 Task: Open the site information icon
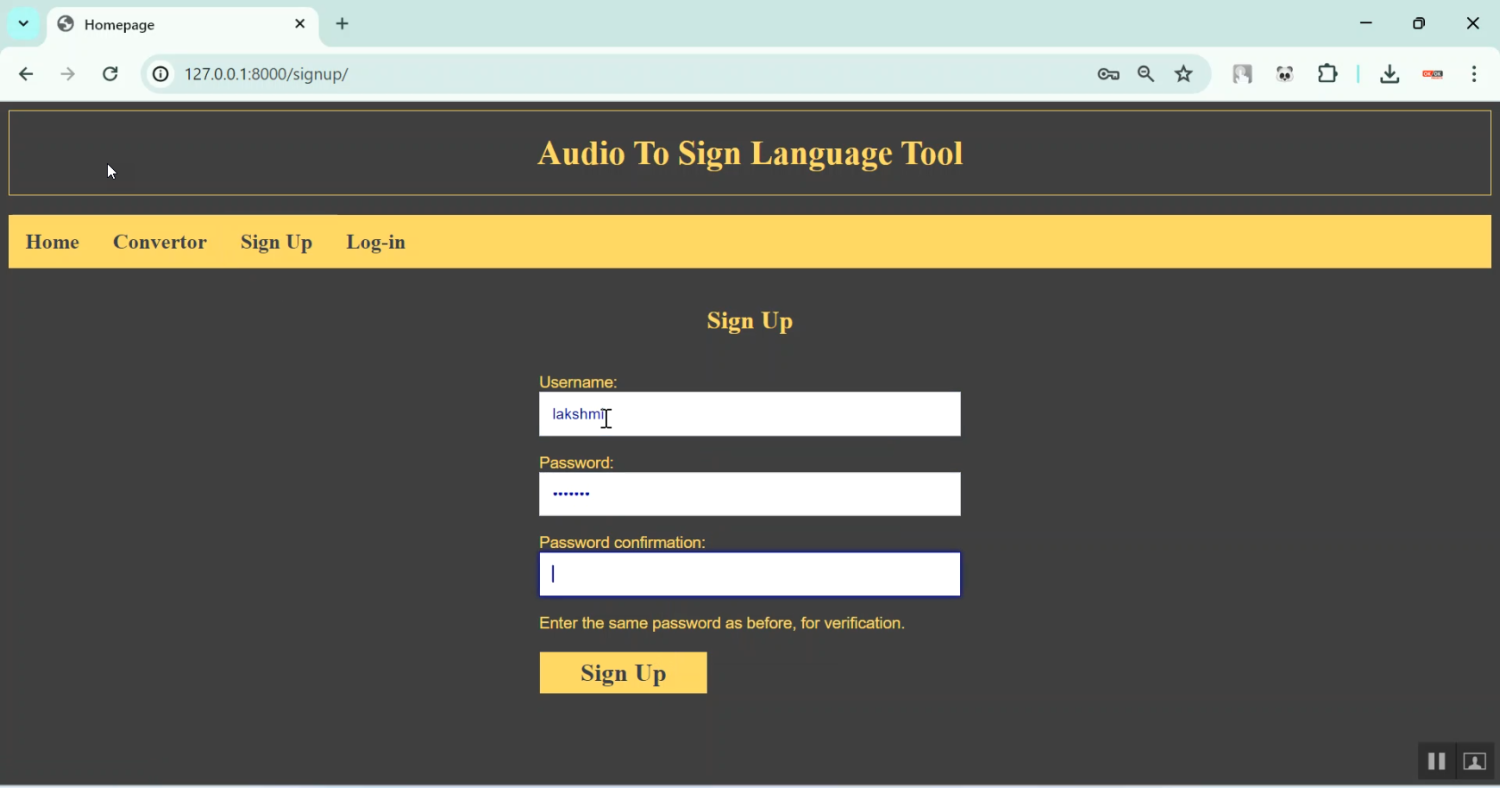point(160,74)
